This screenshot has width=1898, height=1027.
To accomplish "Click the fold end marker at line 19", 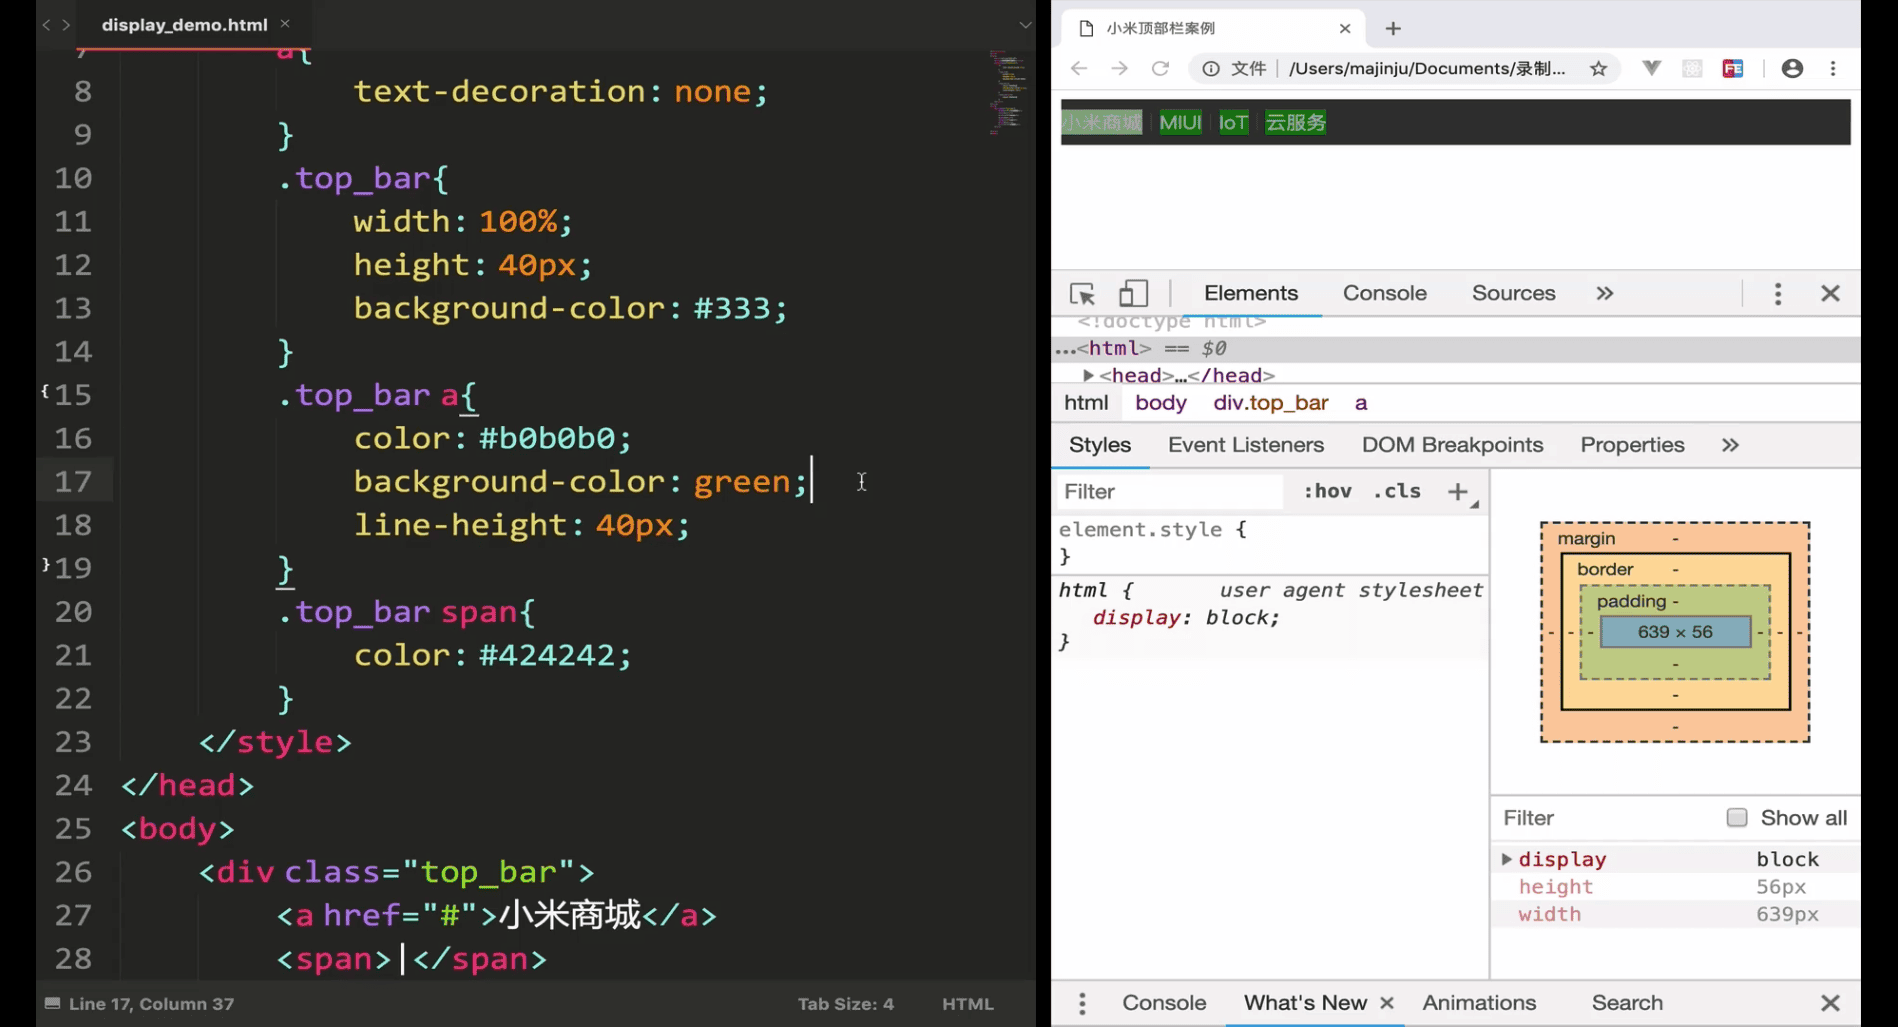I will click(45, 565).
